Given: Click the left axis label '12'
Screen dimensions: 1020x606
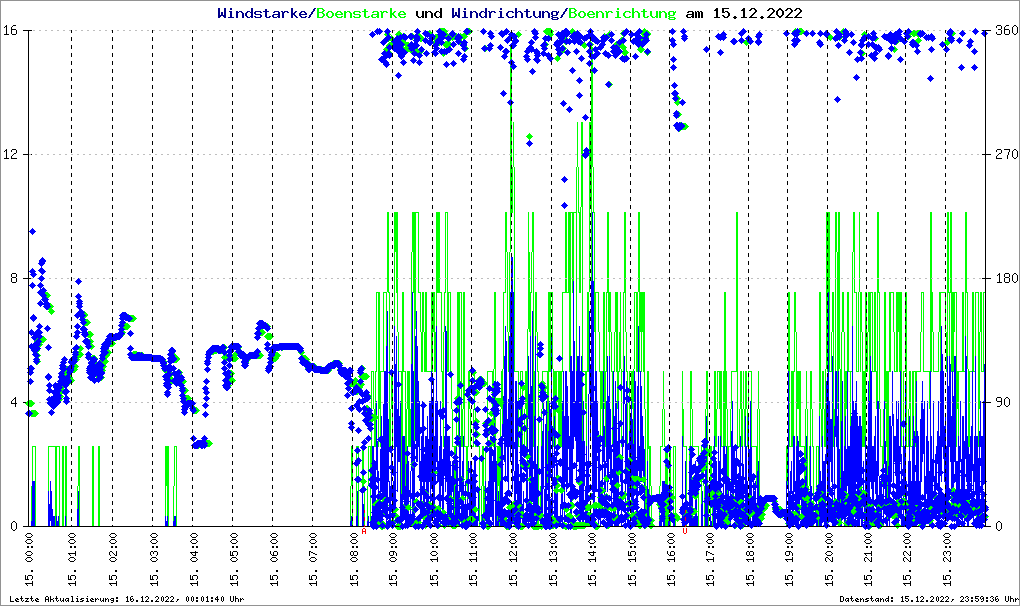Looking at the screenshot, I should point(9,155).
